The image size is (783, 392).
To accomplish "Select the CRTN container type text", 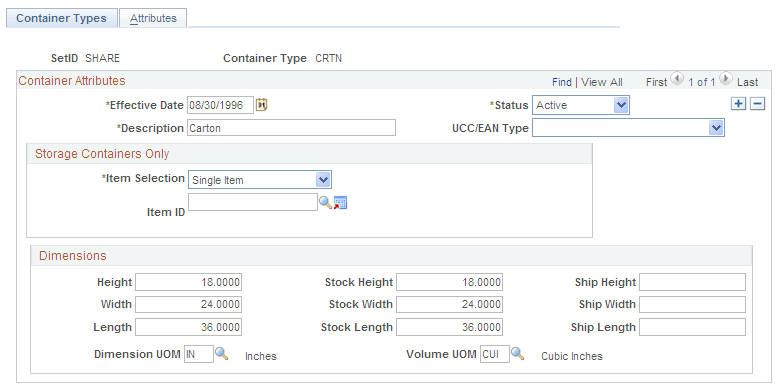I will click(x=329, y=58).
